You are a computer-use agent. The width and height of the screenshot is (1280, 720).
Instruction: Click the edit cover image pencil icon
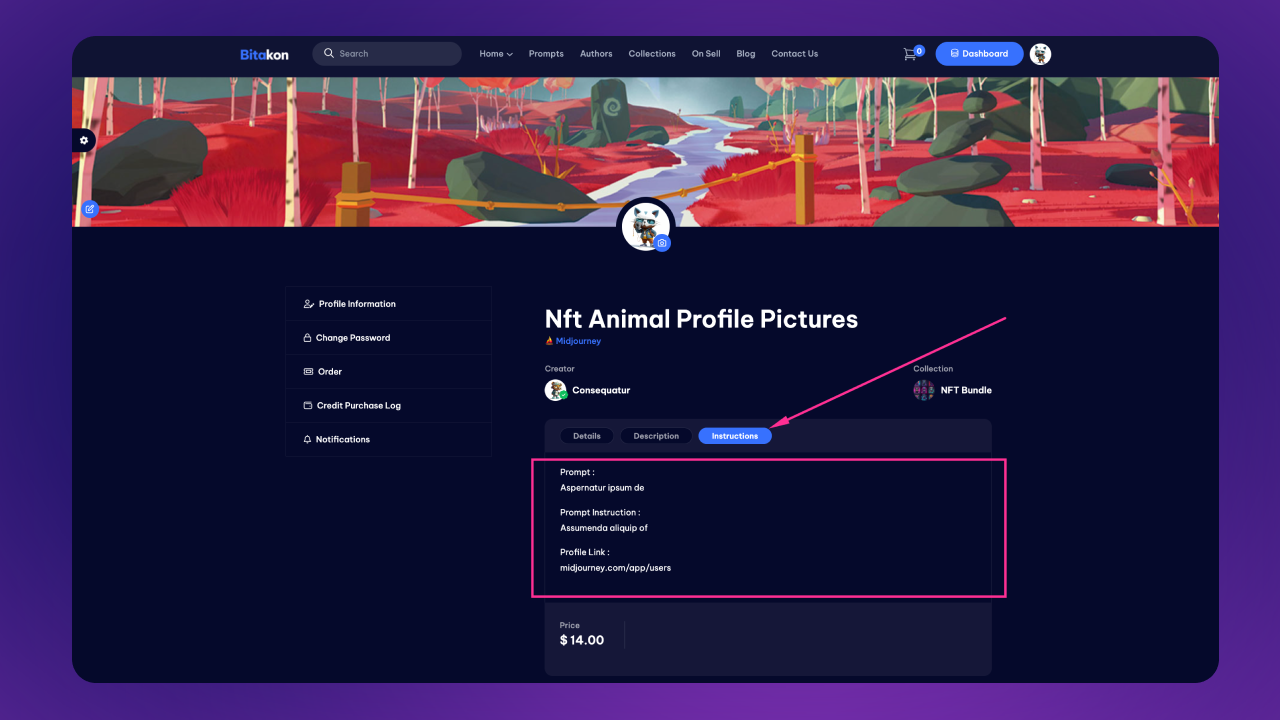pos(90,209)
